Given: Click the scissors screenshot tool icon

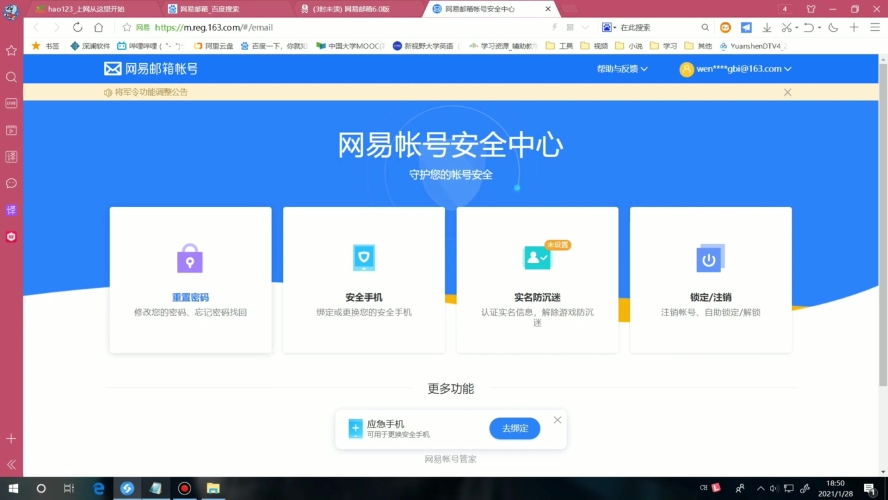Looking at the screenshot, I should click(x=786, y=27).
